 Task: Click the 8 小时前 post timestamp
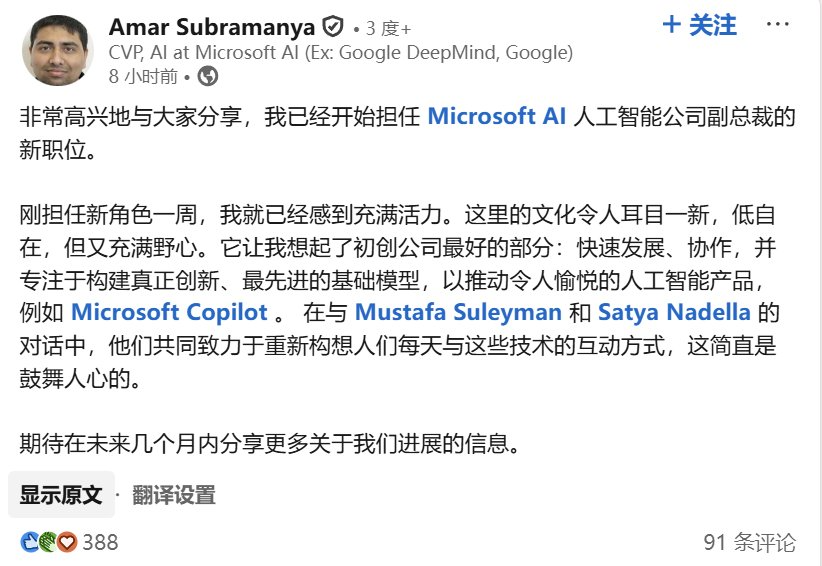click(x=143, y=77)
